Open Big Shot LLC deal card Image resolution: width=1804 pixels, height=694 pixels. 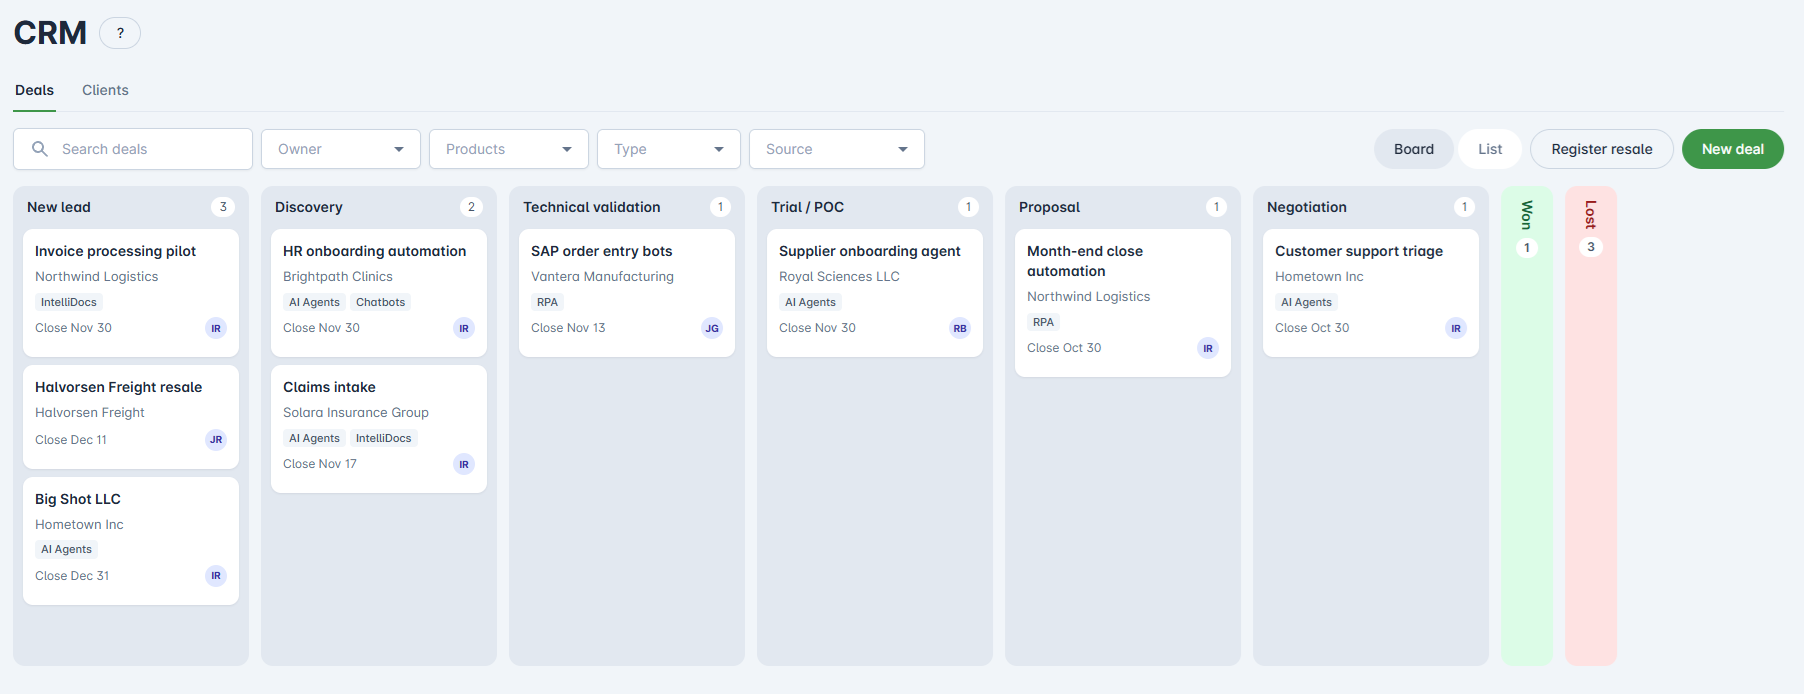click(x=131, y=541)
